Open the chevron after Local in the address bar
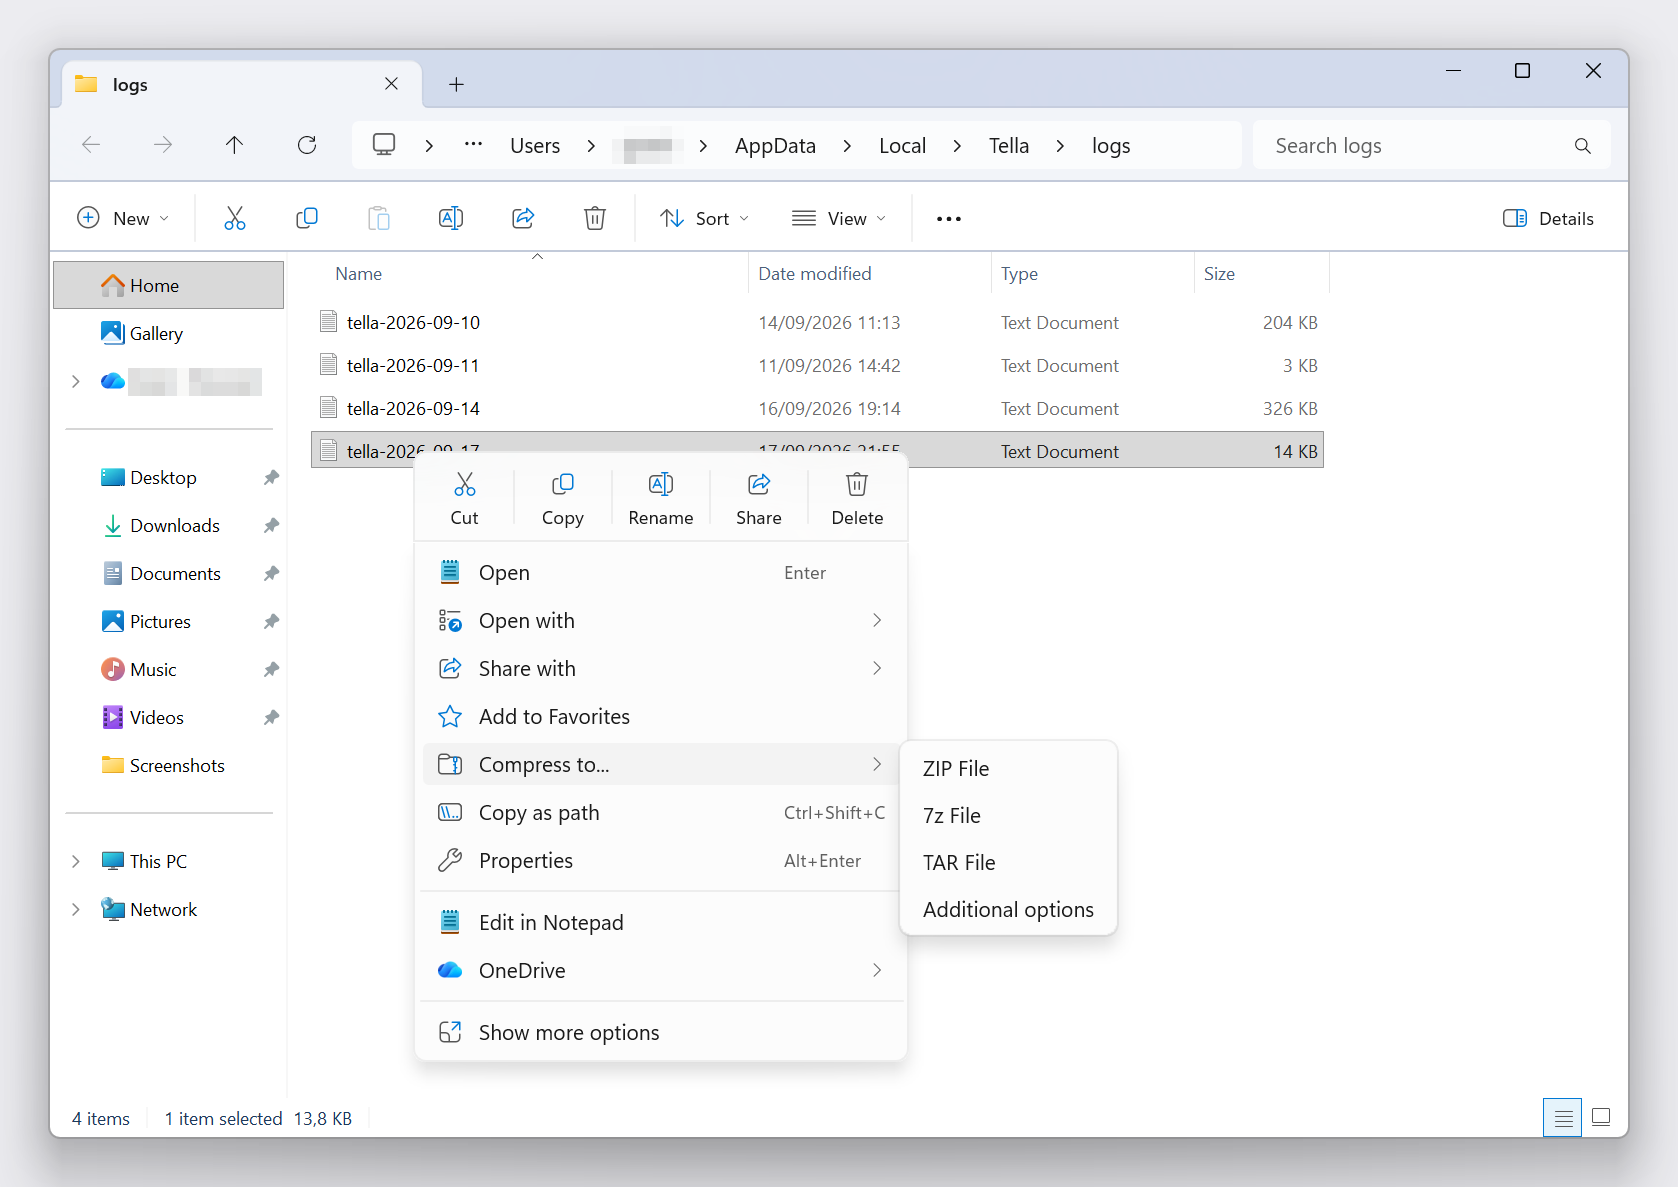This screenshot has width=1678, height=1187. [x=957, y=146]
